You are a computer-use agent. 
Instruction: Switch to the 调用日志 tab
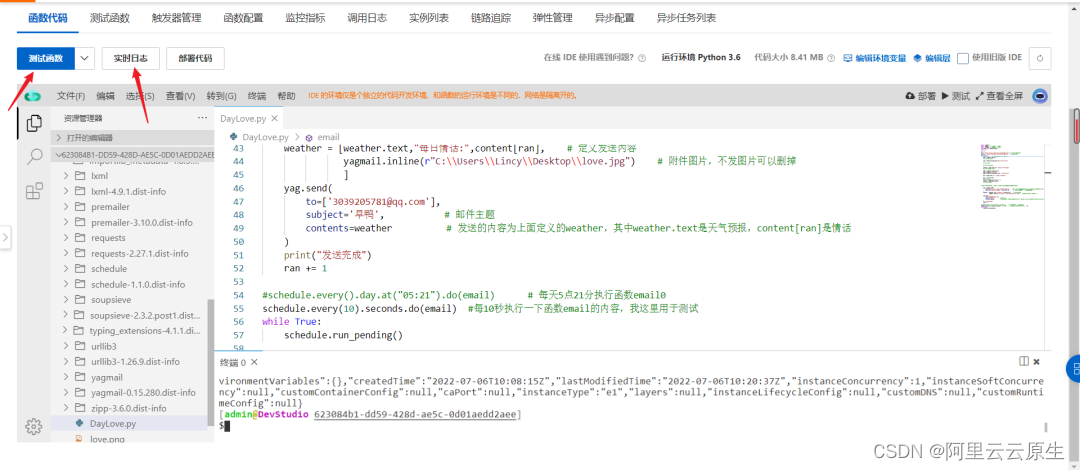point(367,18)
